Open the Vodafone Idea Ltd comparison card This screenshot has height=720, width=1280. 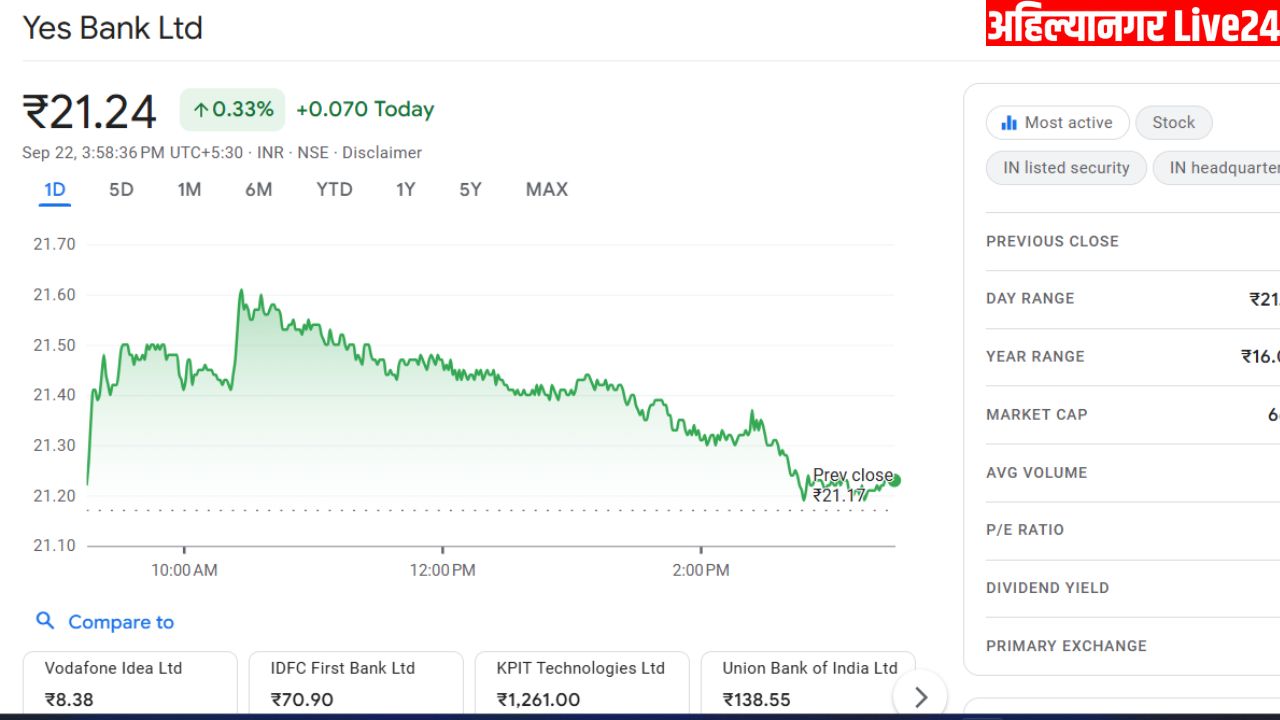coord(130,685)
